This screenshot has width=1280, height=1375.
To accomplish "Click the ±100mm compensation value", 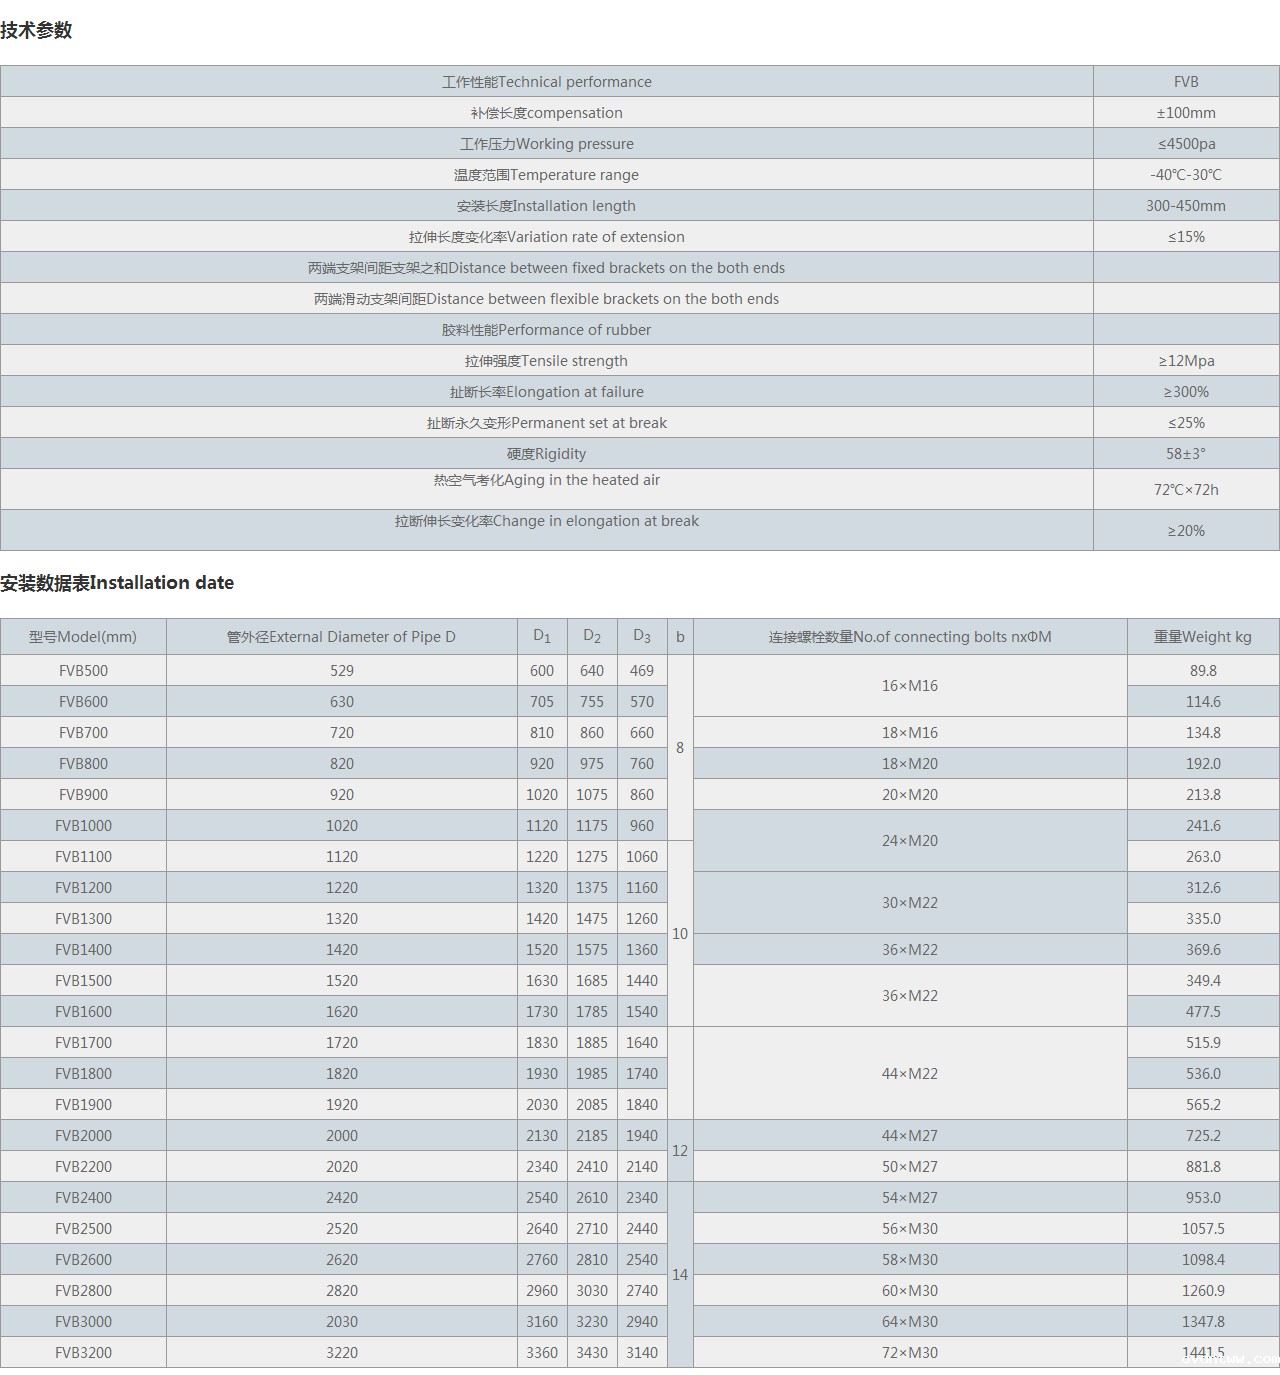I will (x=1185, y=113).
